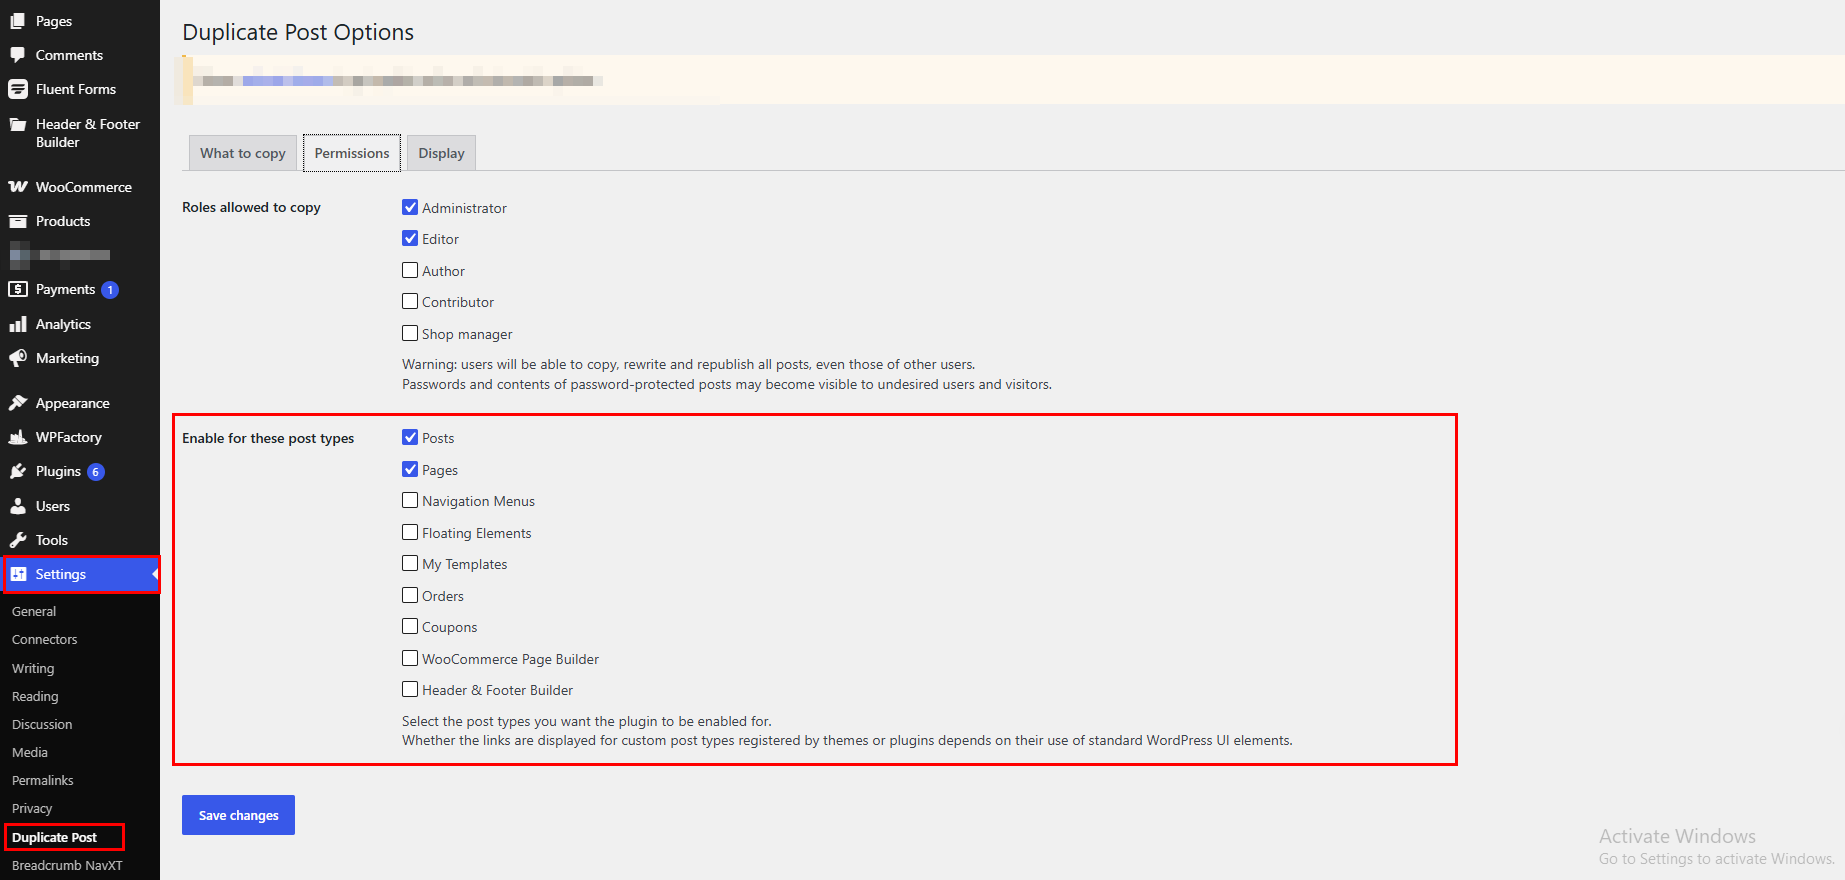Check the Shop manager role checkbox
The height and width of the screenshot is (880, 1845).
410,333
